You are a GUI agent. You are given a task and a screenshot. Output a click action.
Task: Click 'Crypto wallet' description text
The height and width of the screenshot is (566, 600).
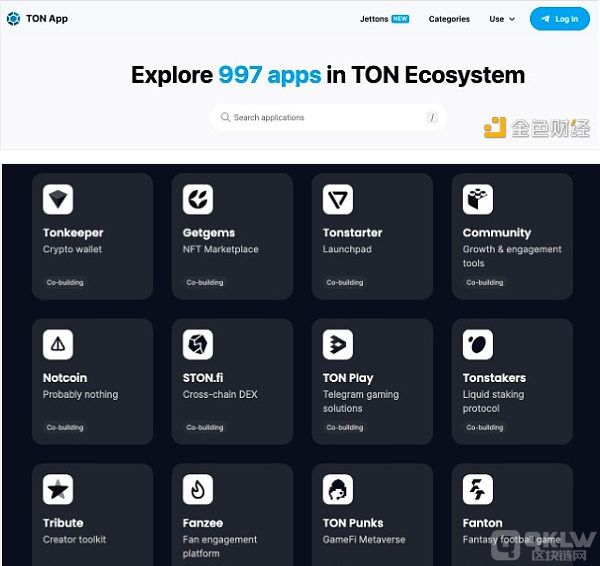point(72,249)
